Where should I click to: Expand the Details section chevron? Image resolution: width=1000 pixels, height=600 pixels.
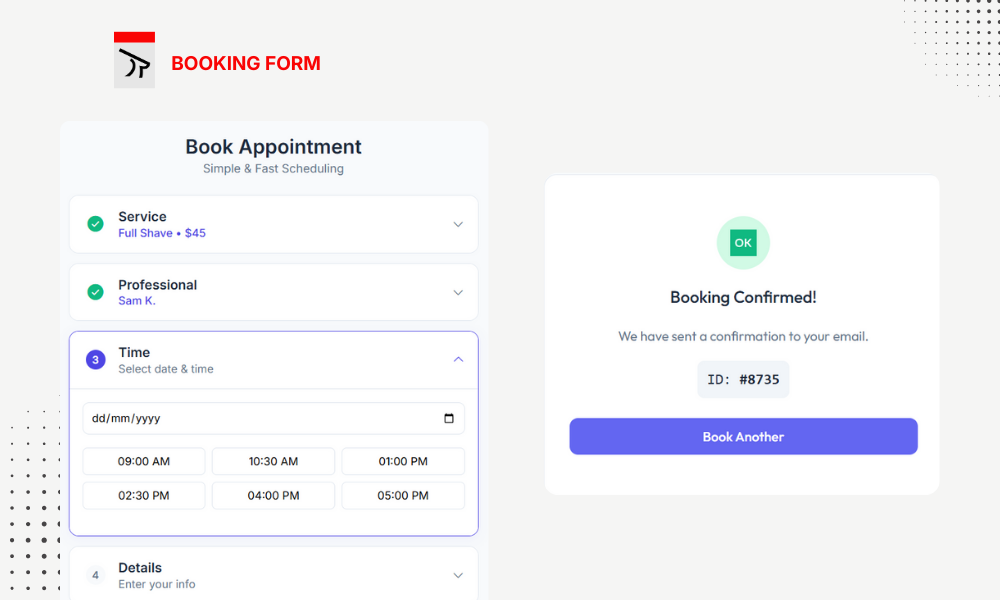tap(458, 575)
